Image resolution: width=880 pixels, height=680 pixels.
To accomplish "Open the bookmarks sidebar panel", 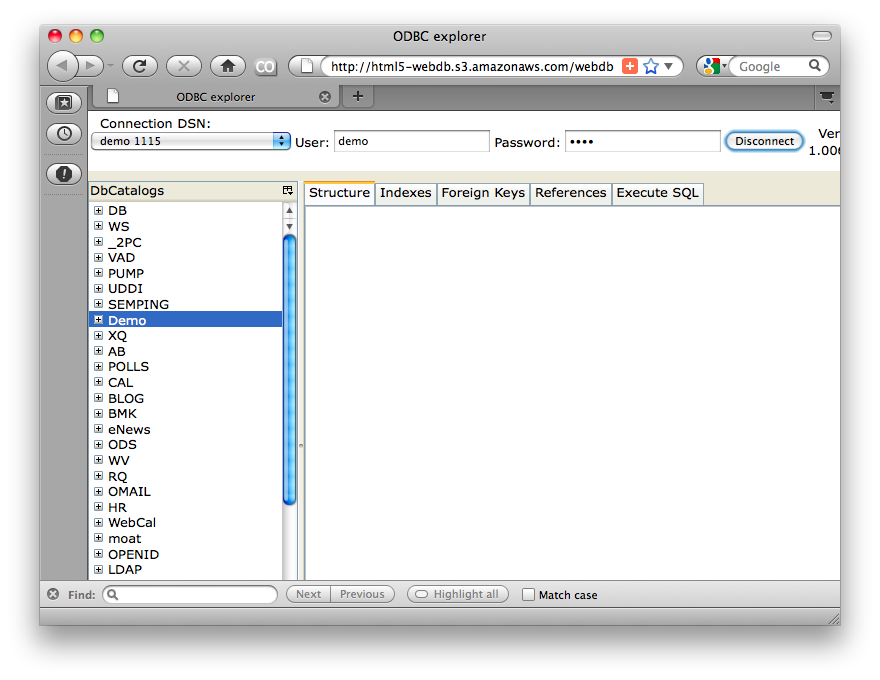I will (64, 103).
